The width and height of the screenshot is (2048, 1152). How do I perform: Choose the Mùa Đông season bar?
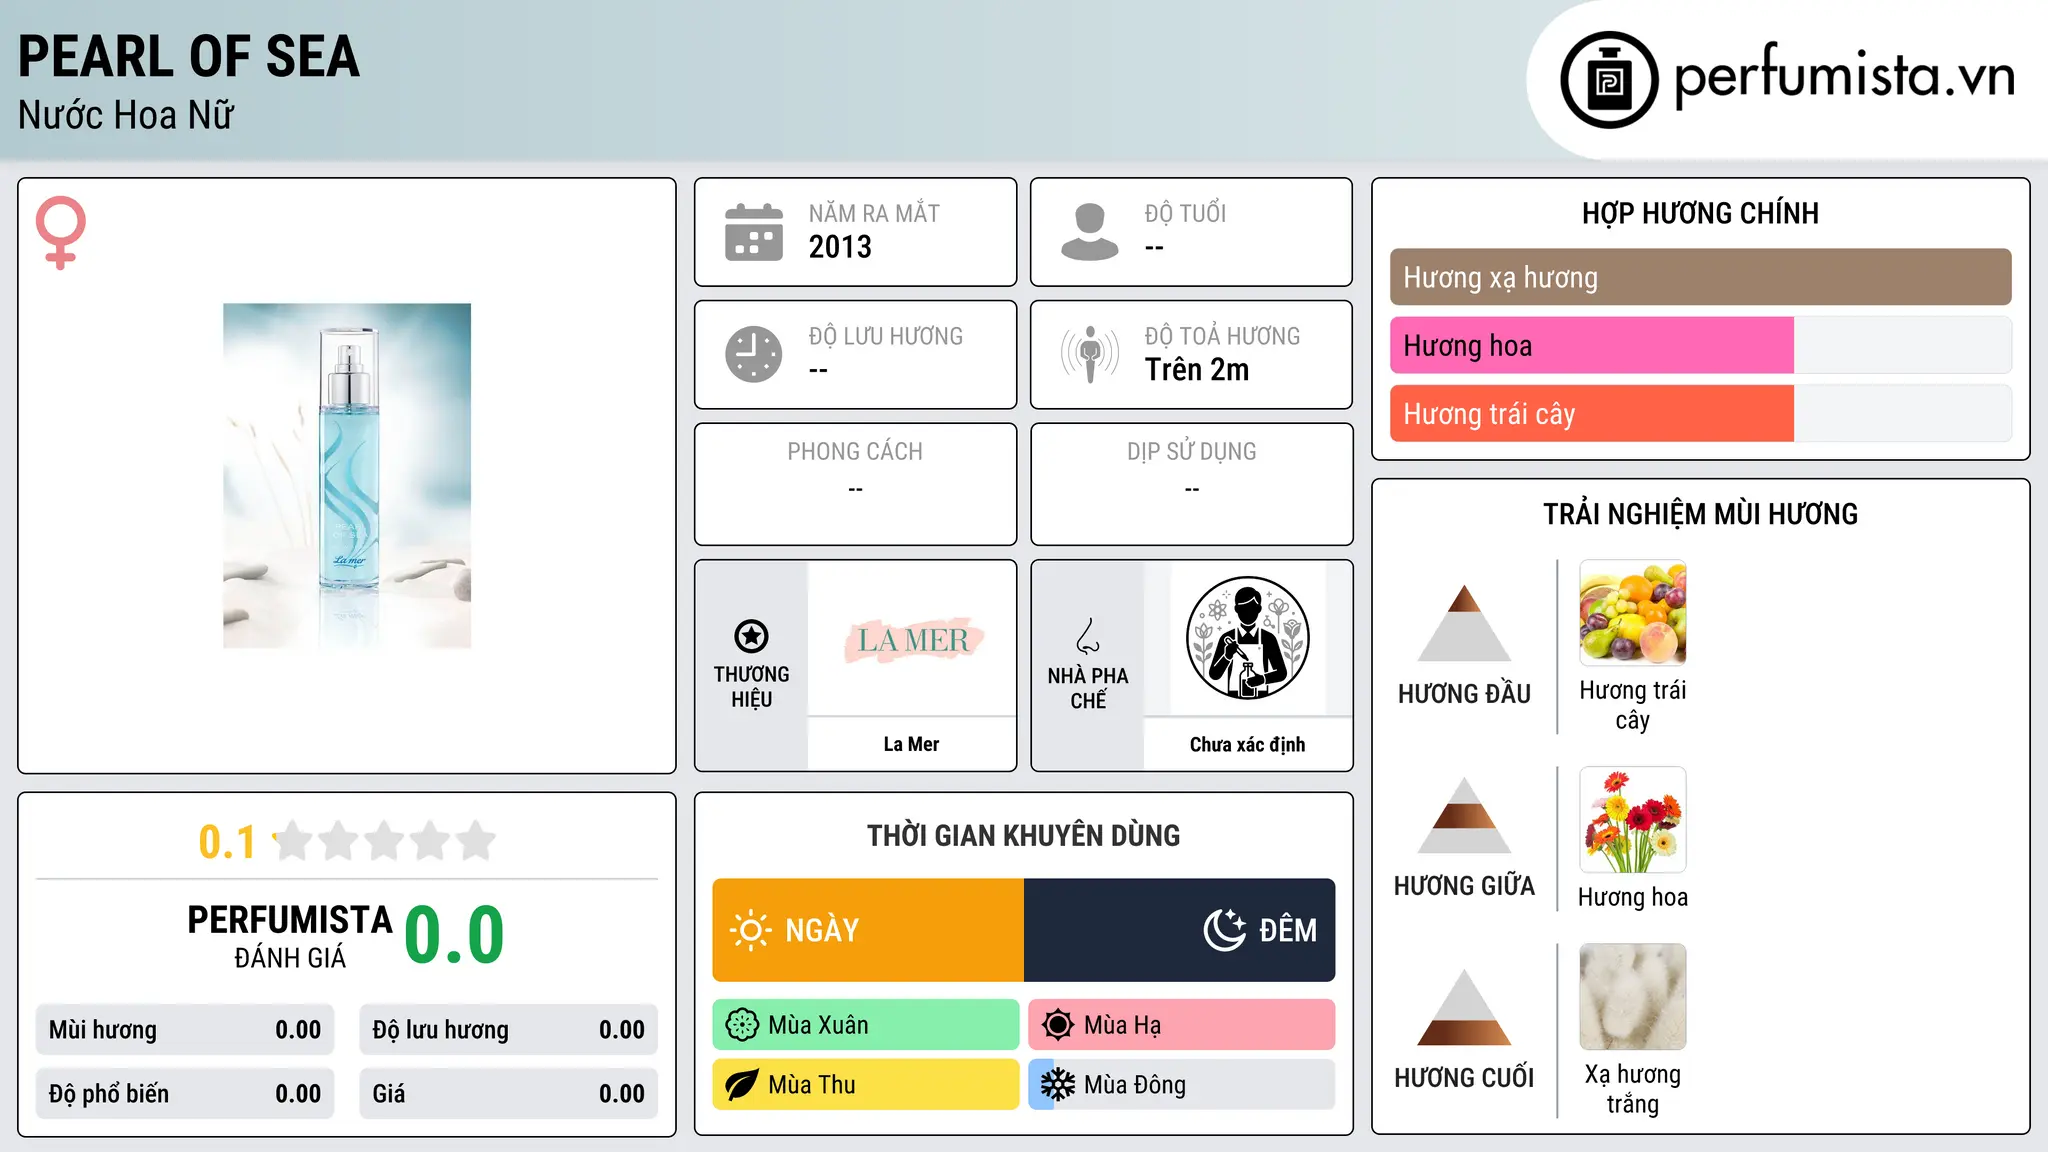(x=1182, y=1085)
